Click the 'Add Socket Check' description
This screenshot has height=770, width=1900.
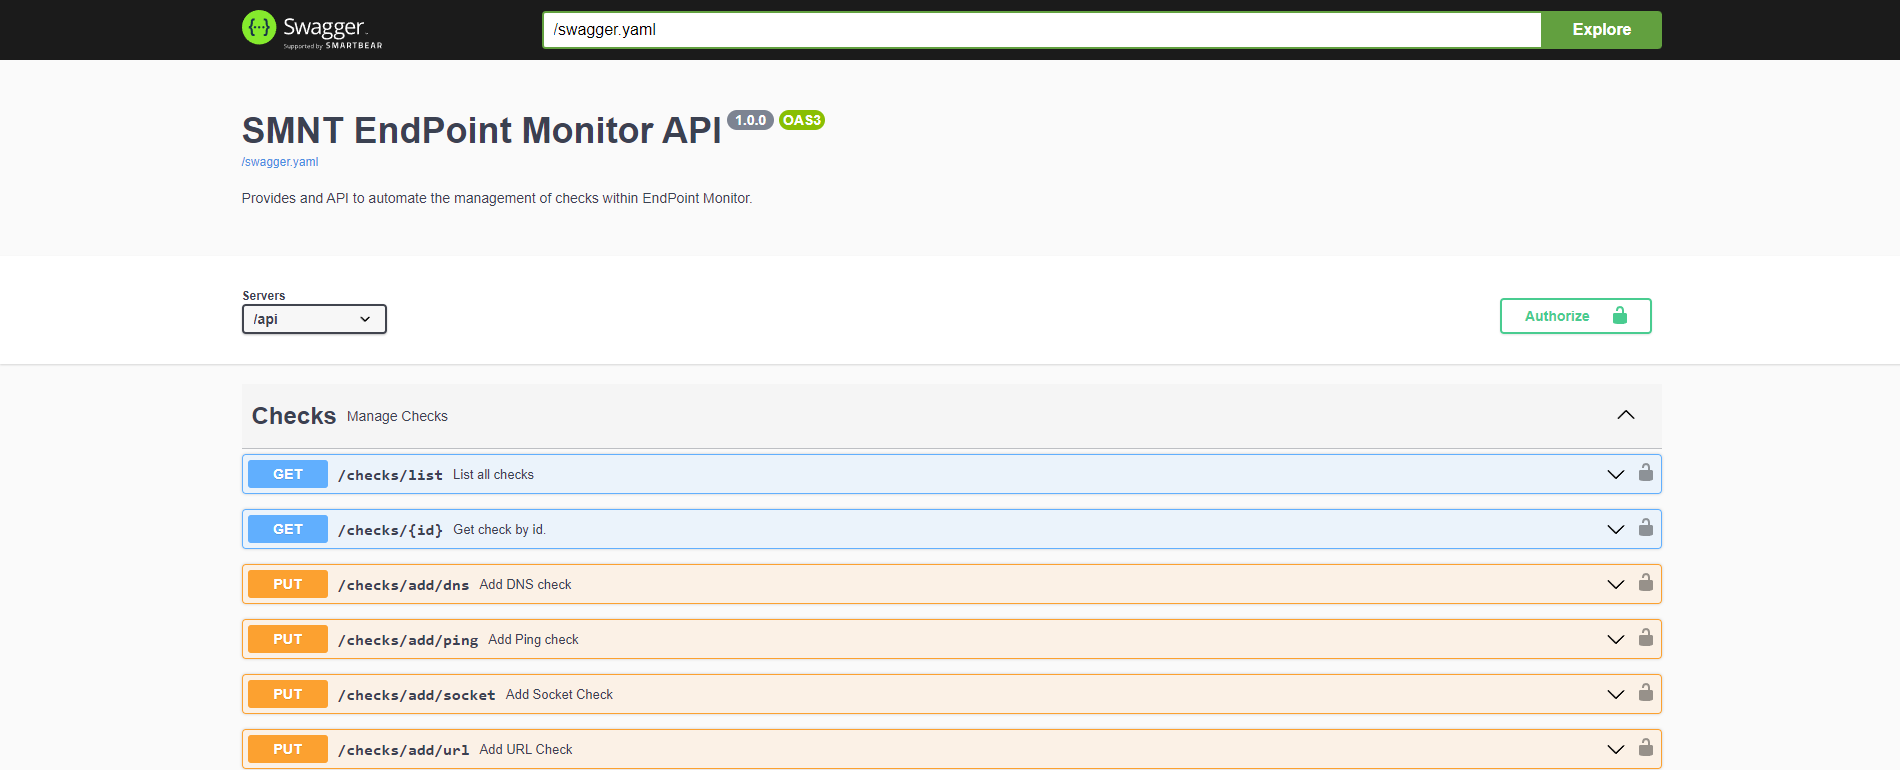[x=559, y=694]
